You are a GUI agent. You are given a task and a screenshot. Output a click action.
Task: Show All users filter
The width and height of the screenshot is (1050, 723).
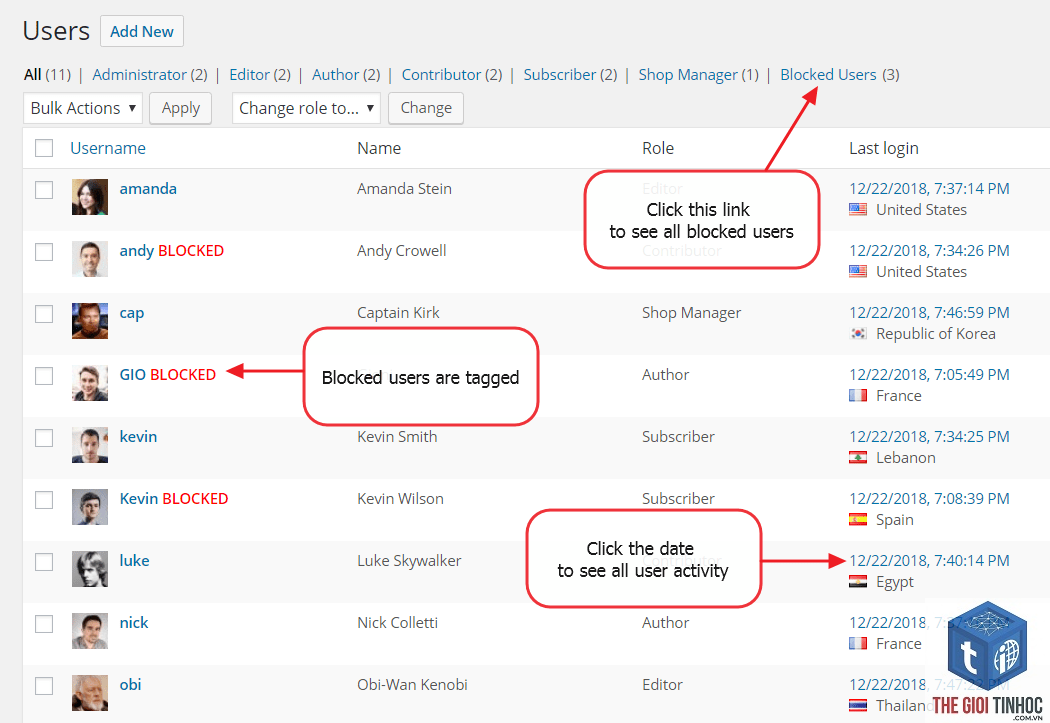(x=33, y=74)
